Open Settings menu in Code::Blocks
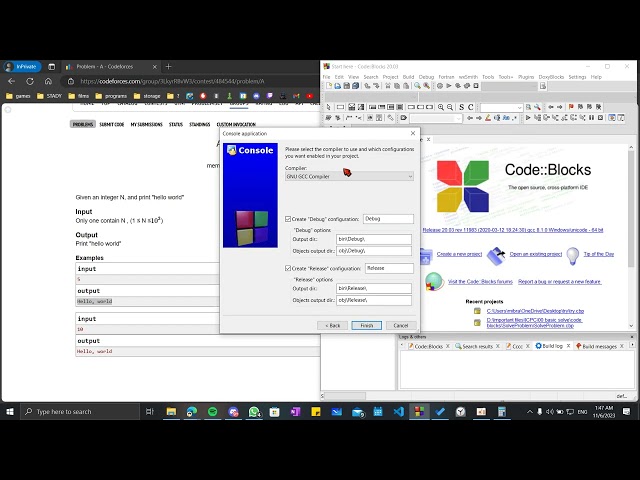 (x=577, y=77)
